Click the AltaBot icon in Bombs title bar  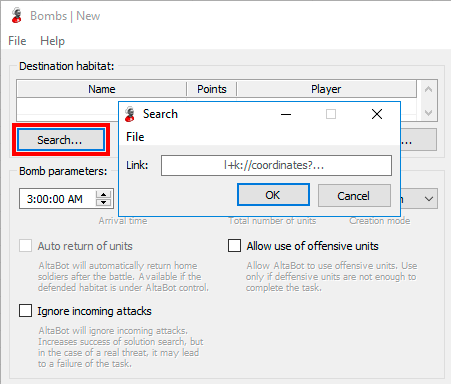tap(17, 15)
